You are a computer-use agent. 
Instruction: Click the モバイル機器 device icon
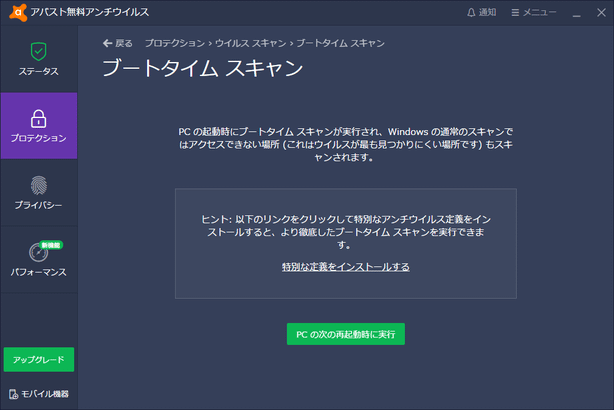(13, 394)
